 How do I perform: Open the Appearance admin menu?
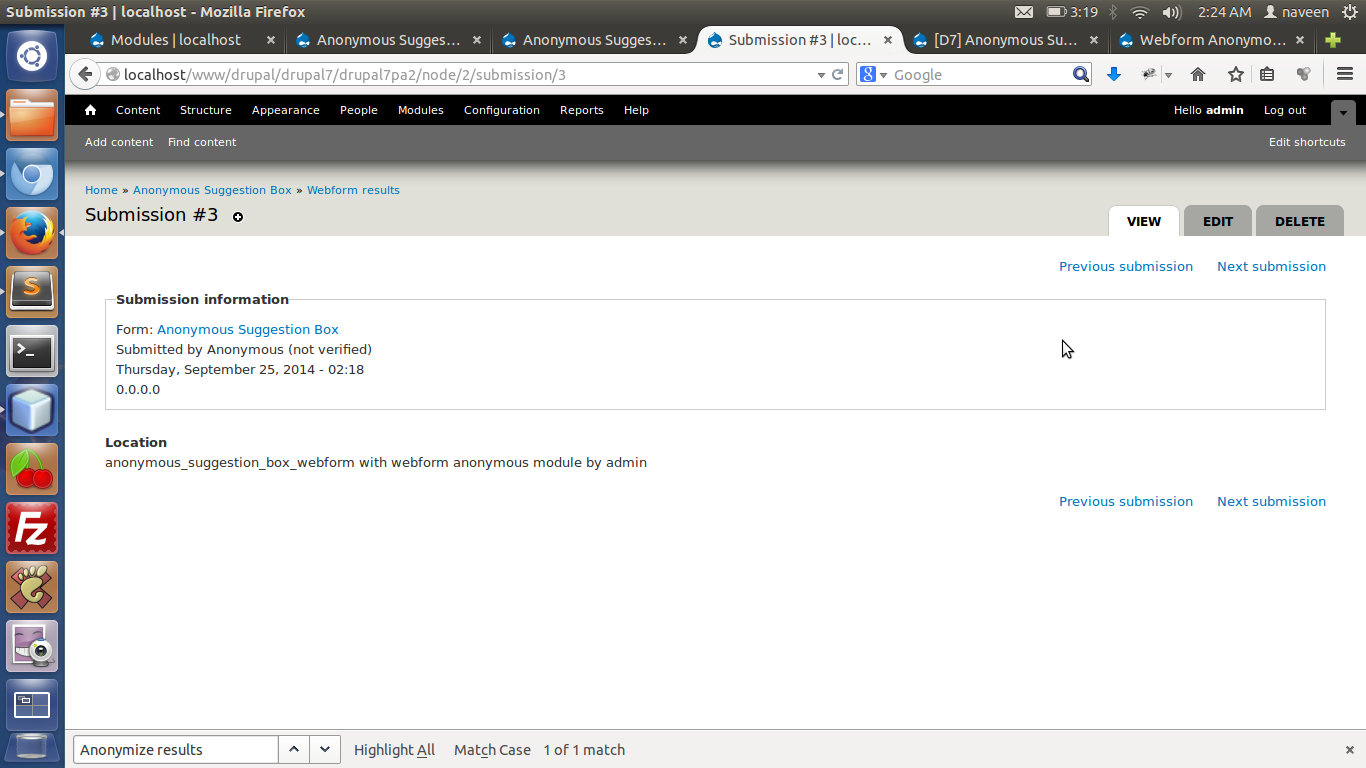pyautogui.click(x=286, y=110)
